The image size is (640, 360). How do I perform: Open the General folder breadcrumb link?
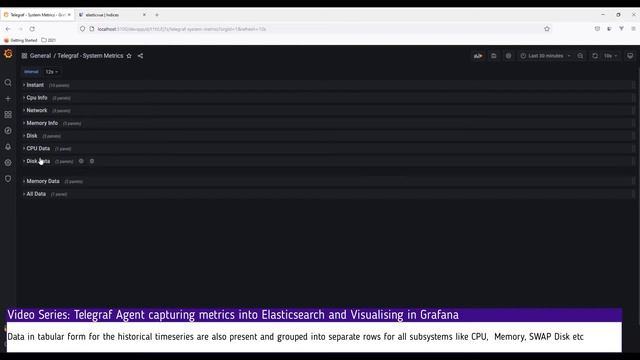click(40, 56)
